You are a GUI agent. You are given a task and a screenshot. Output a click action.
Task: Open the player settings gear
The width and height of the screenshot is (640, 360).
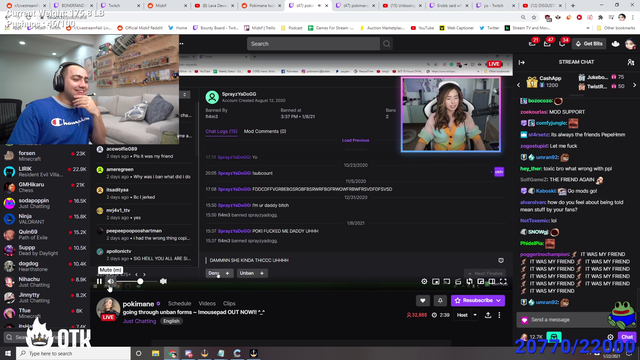click(424, 281)
